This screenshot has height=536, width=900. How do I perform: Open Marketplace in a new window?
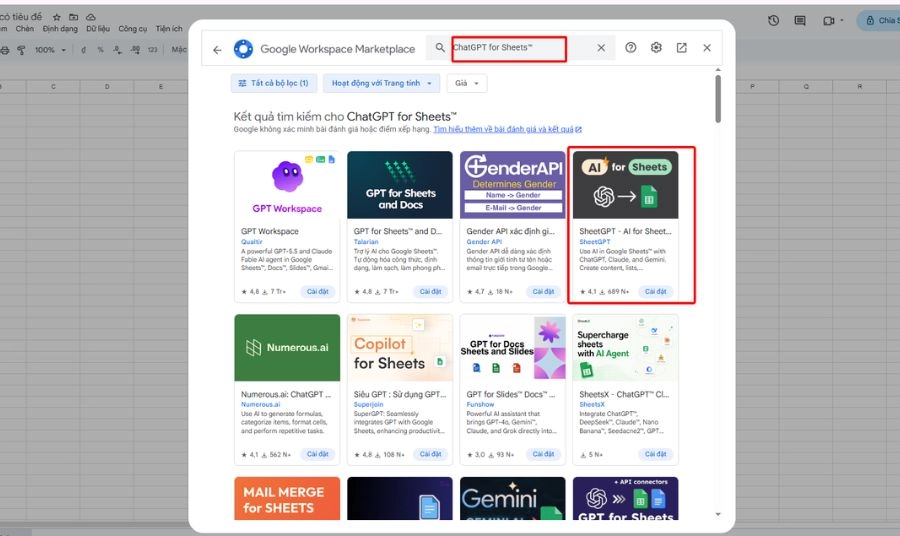point(681,48)
